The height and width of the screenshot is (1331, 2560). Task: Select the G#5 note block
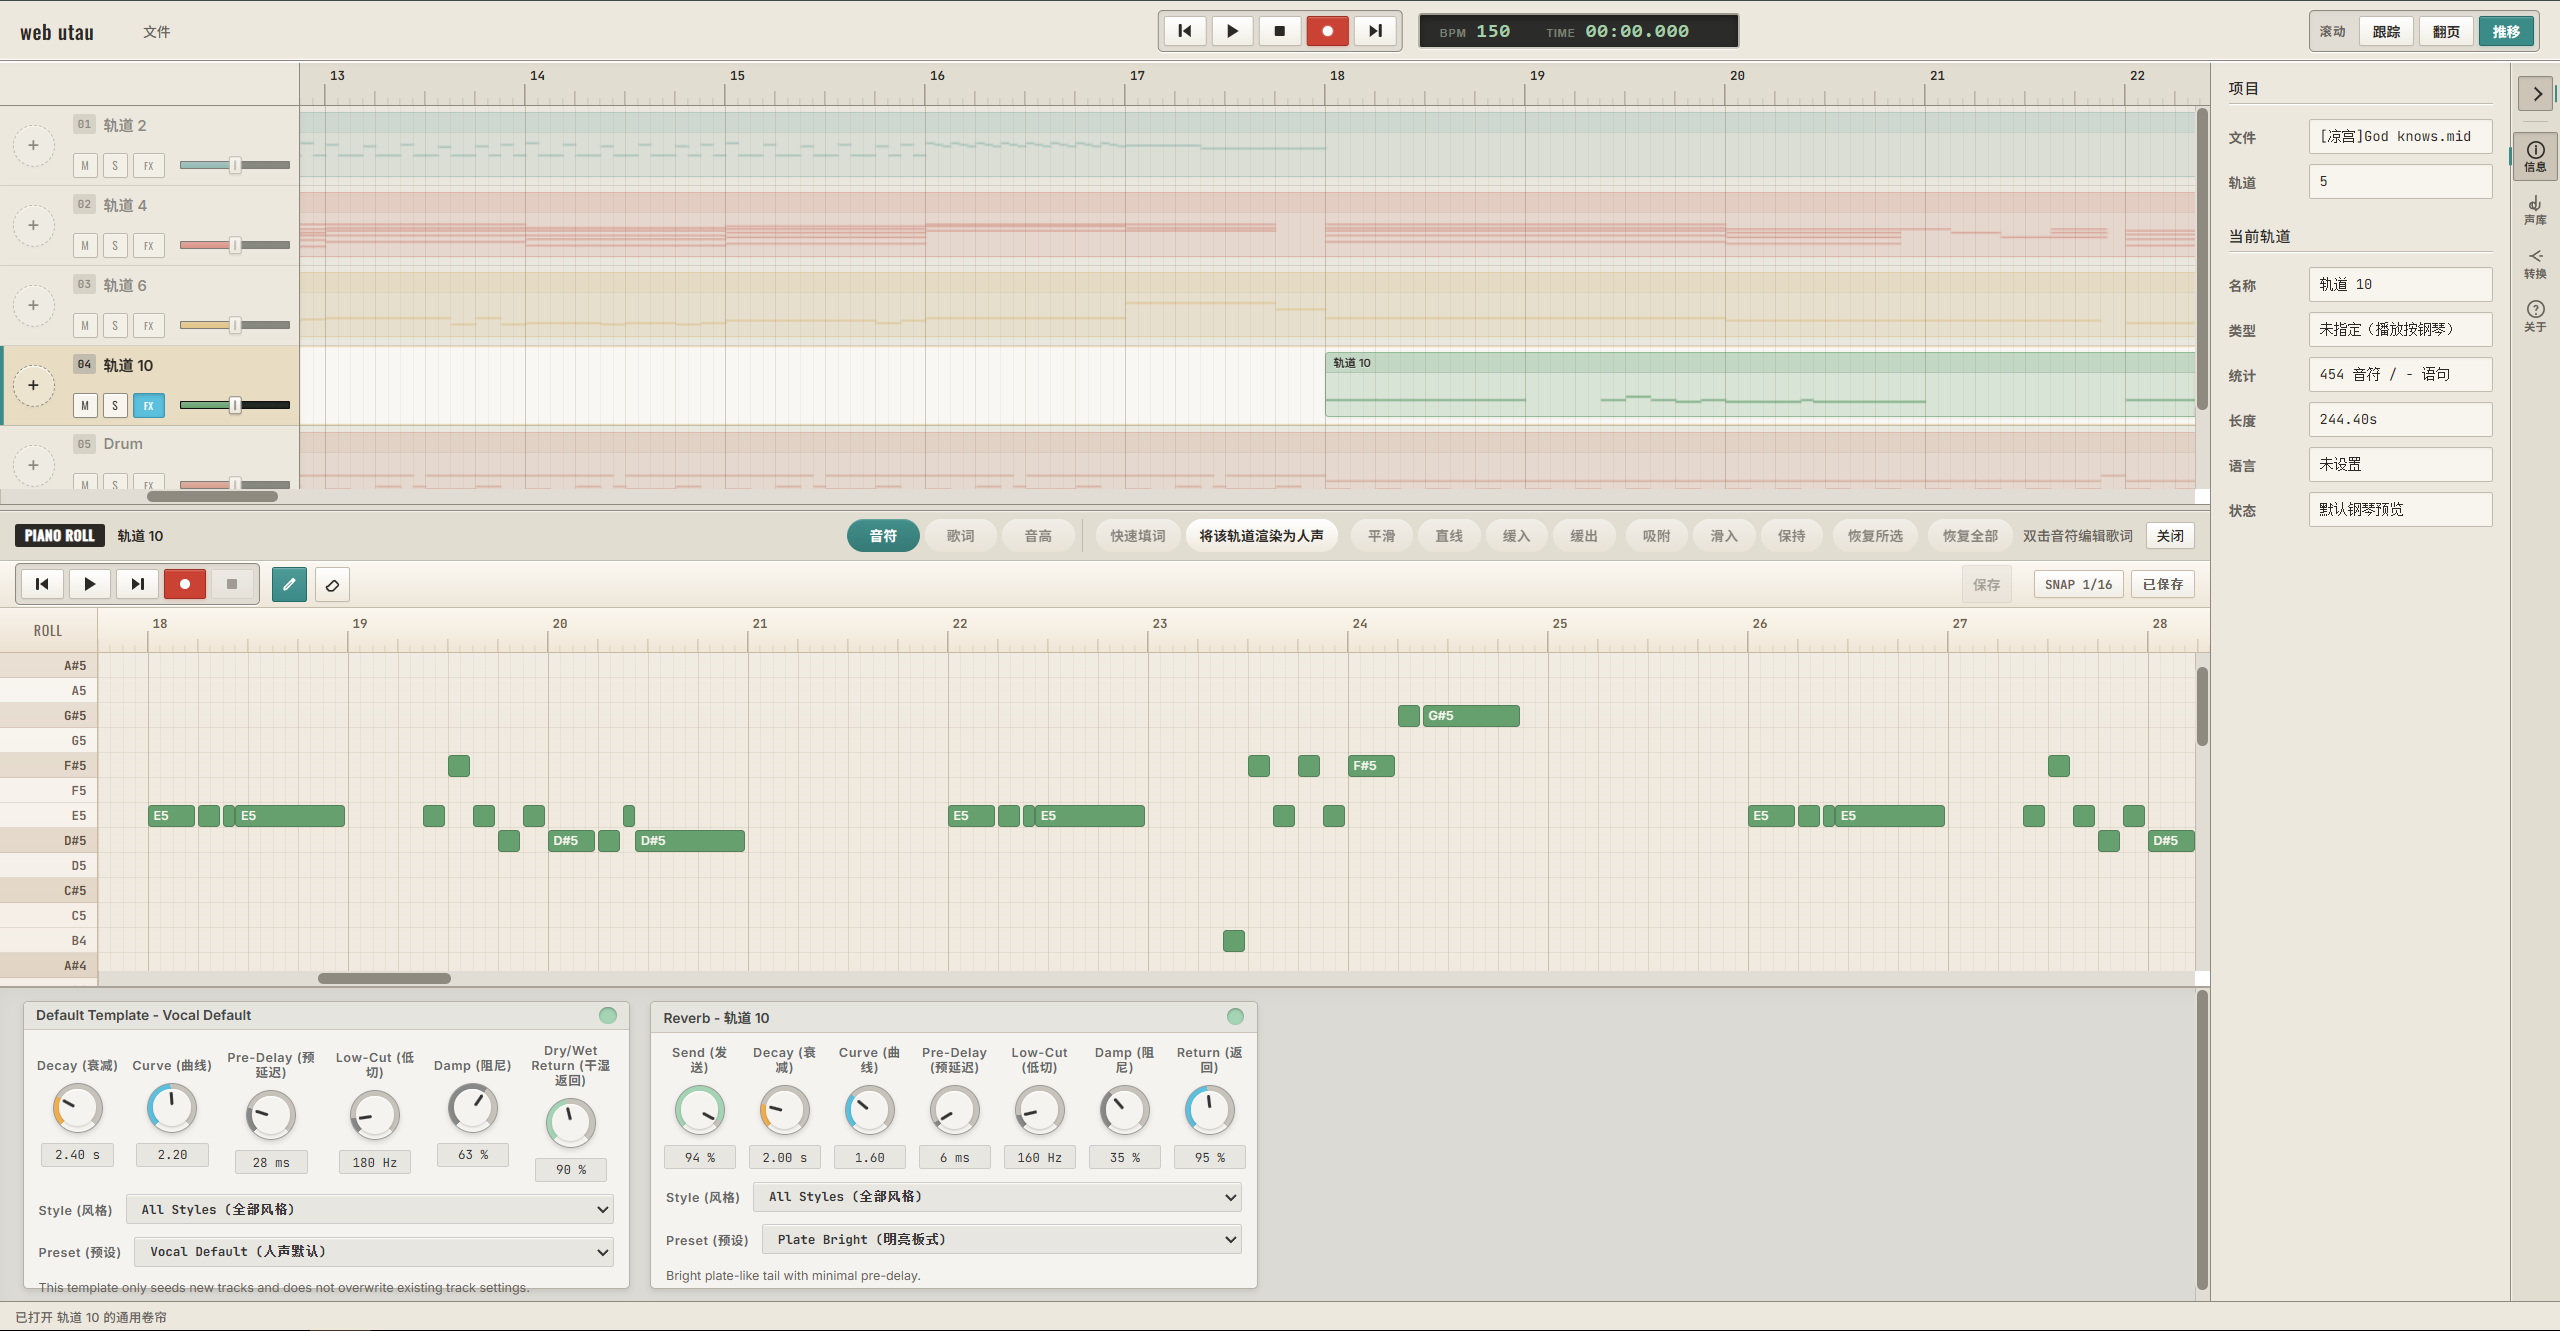(x=1471, y=716)
